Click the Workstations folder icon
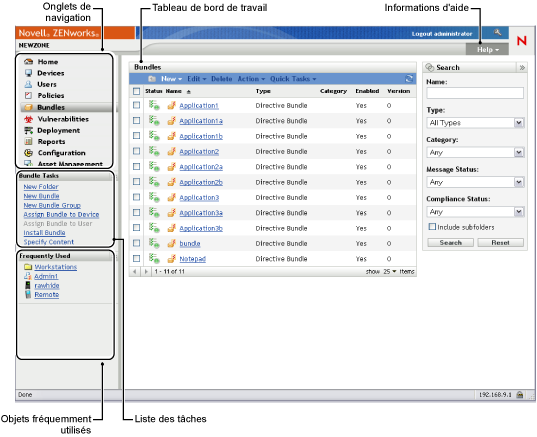 [28, 267]
